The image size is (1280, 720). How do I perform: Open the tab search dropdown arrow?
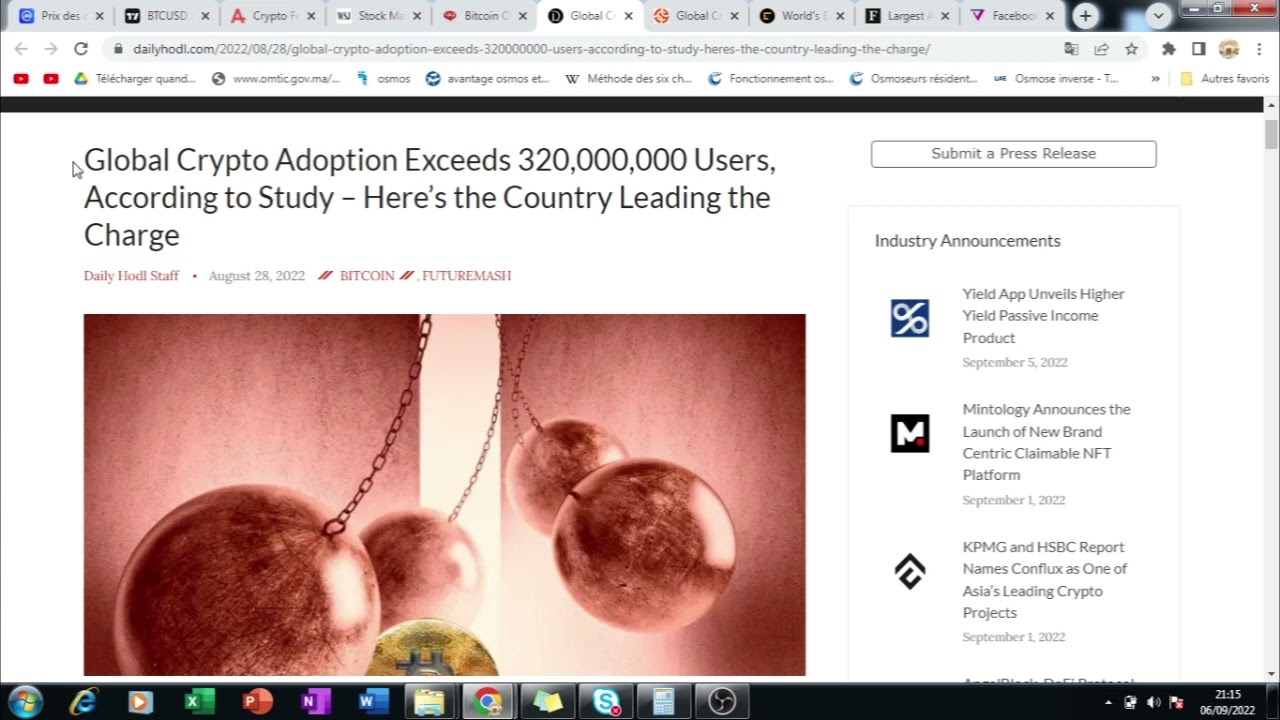pyautogui.click(x=1159, y=16)
